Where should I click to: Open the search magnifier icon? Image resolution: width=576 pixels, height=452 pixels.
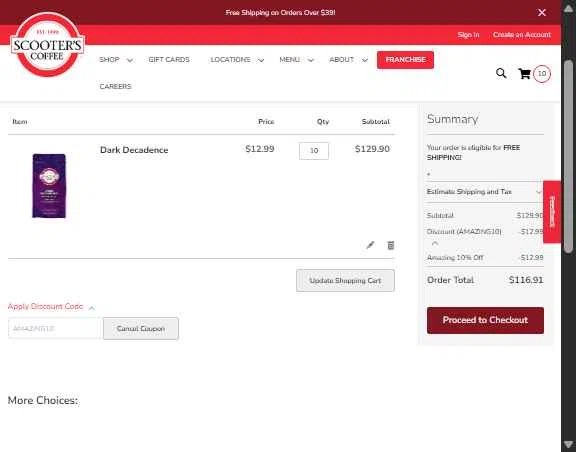click(501, 73)
